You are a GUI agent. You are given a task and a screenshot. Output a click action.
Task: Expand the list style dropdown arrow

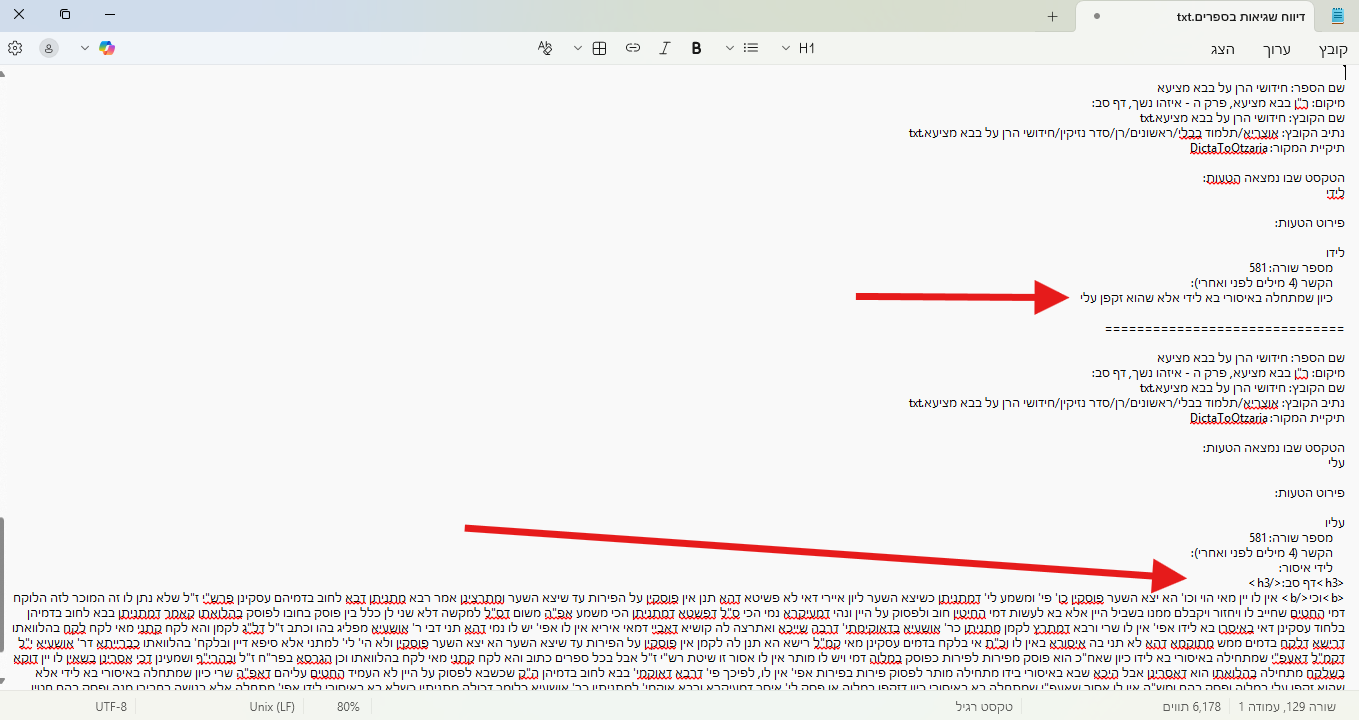(730, 48)
